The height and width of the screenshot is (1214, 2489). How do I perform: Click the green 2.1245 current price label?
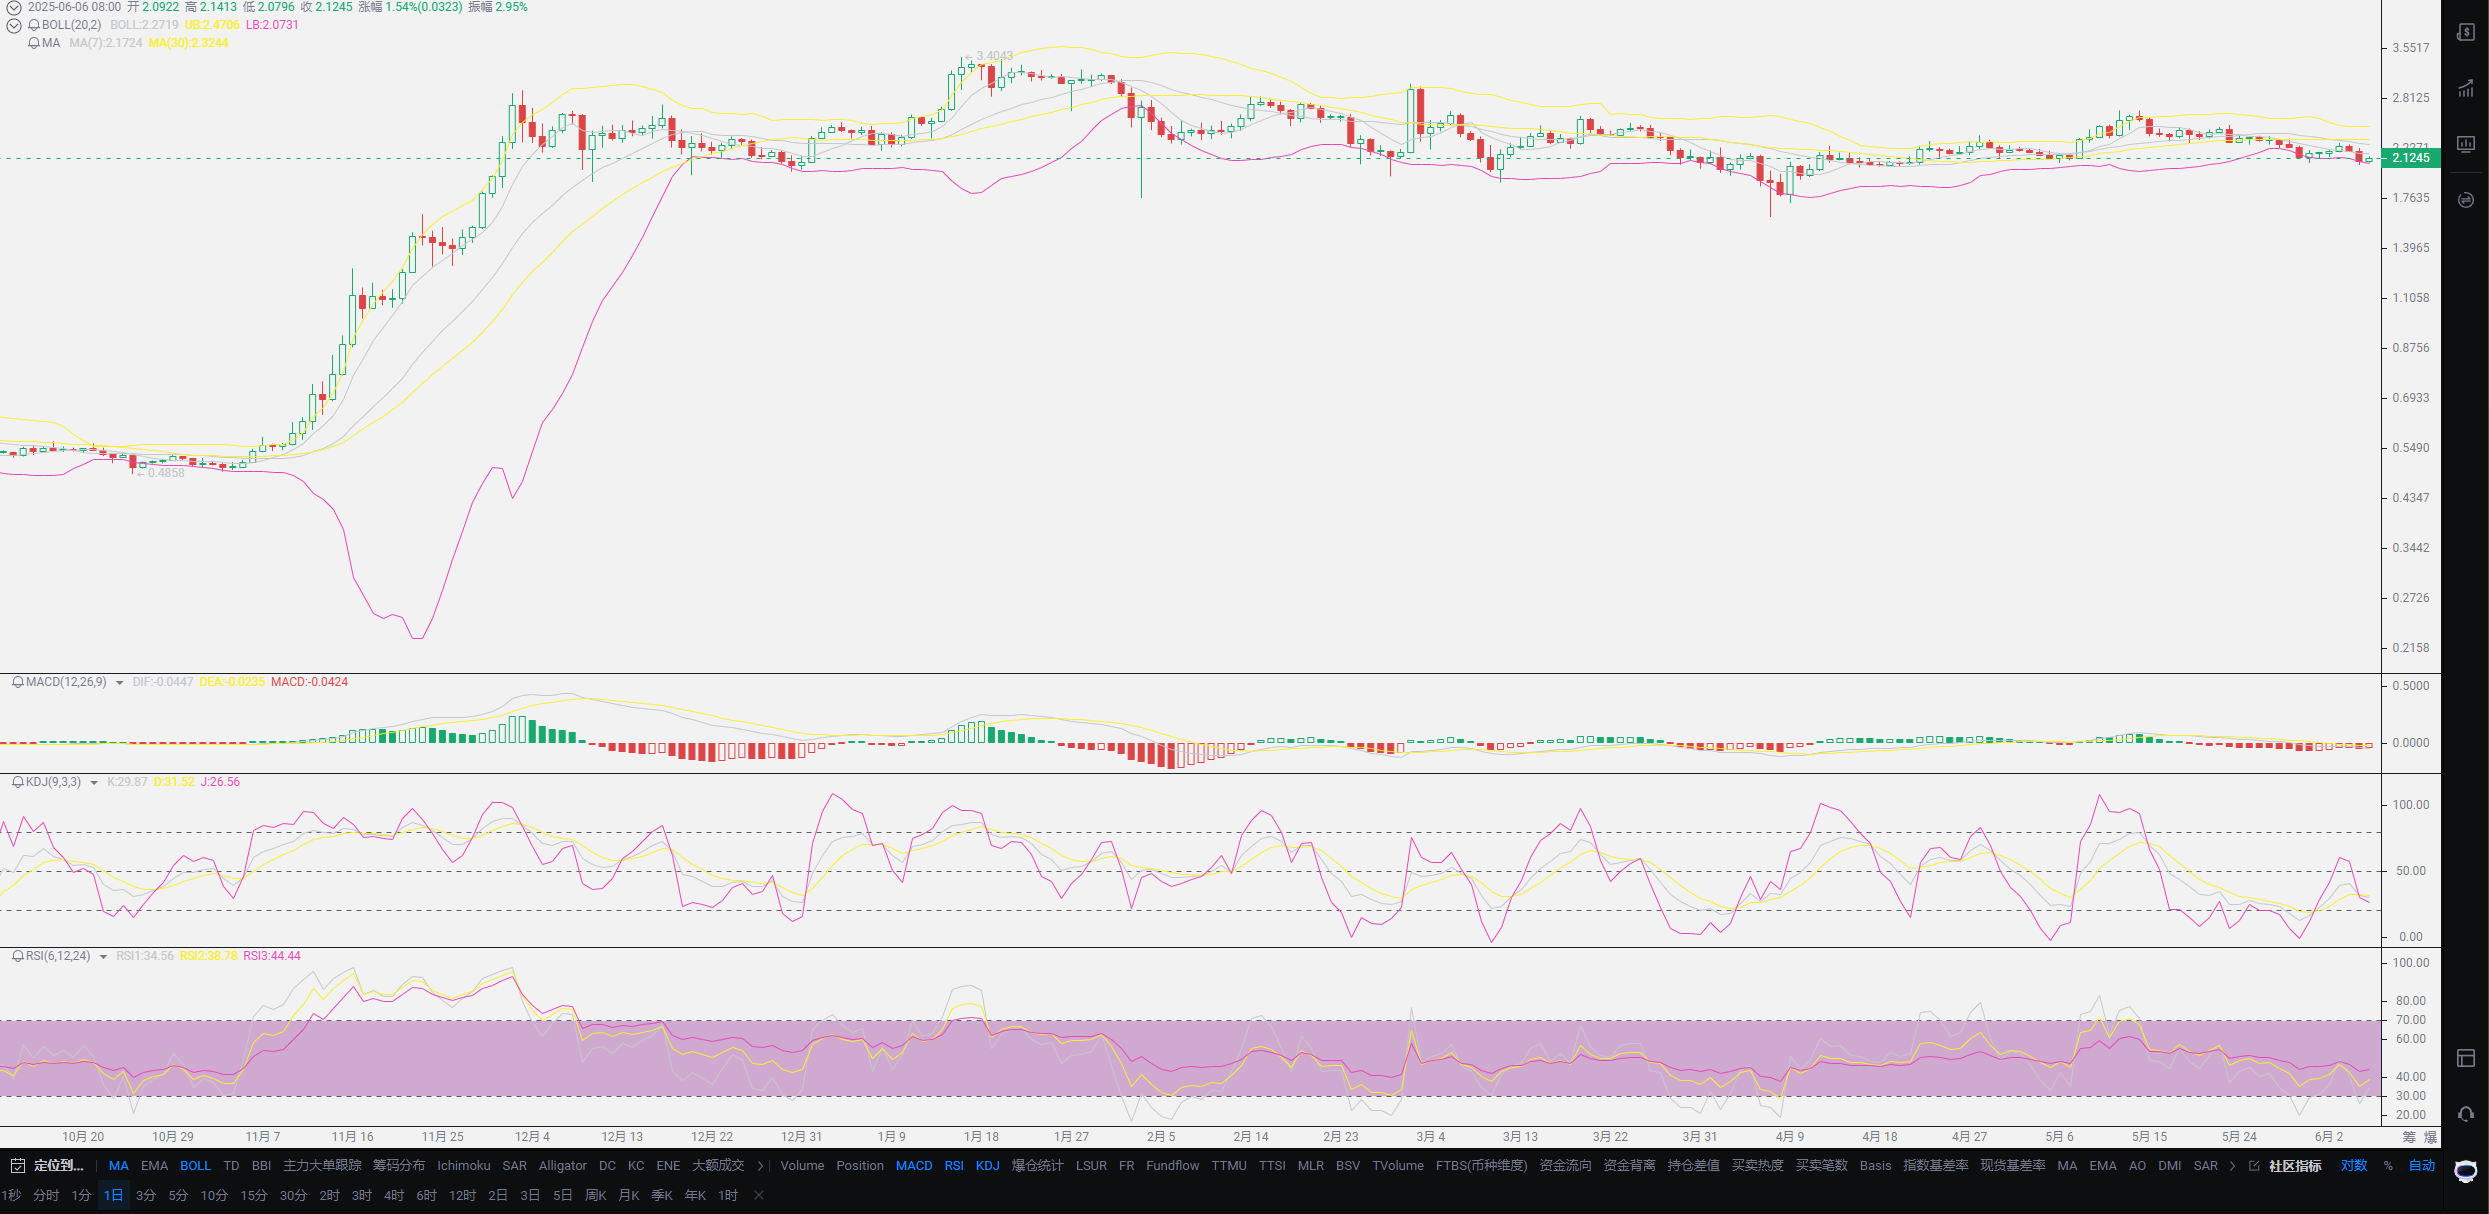[x=2411, y=158]
